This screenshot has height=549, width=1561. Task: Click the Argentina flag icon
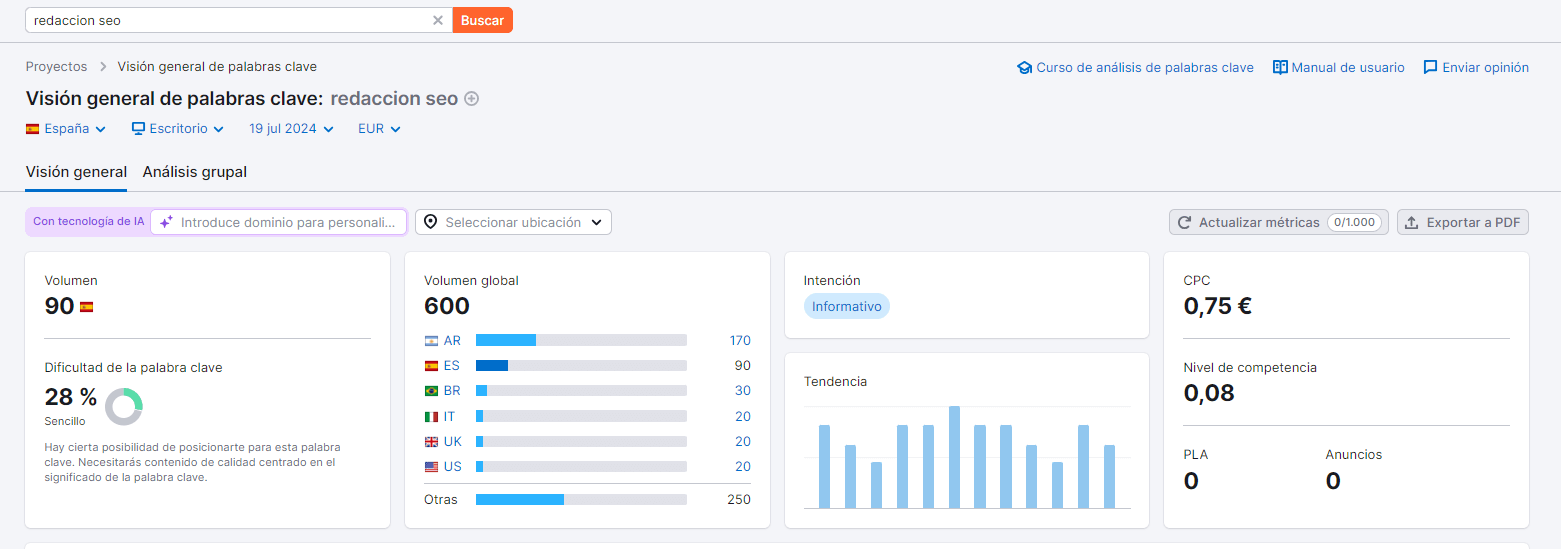pos(431,340)
